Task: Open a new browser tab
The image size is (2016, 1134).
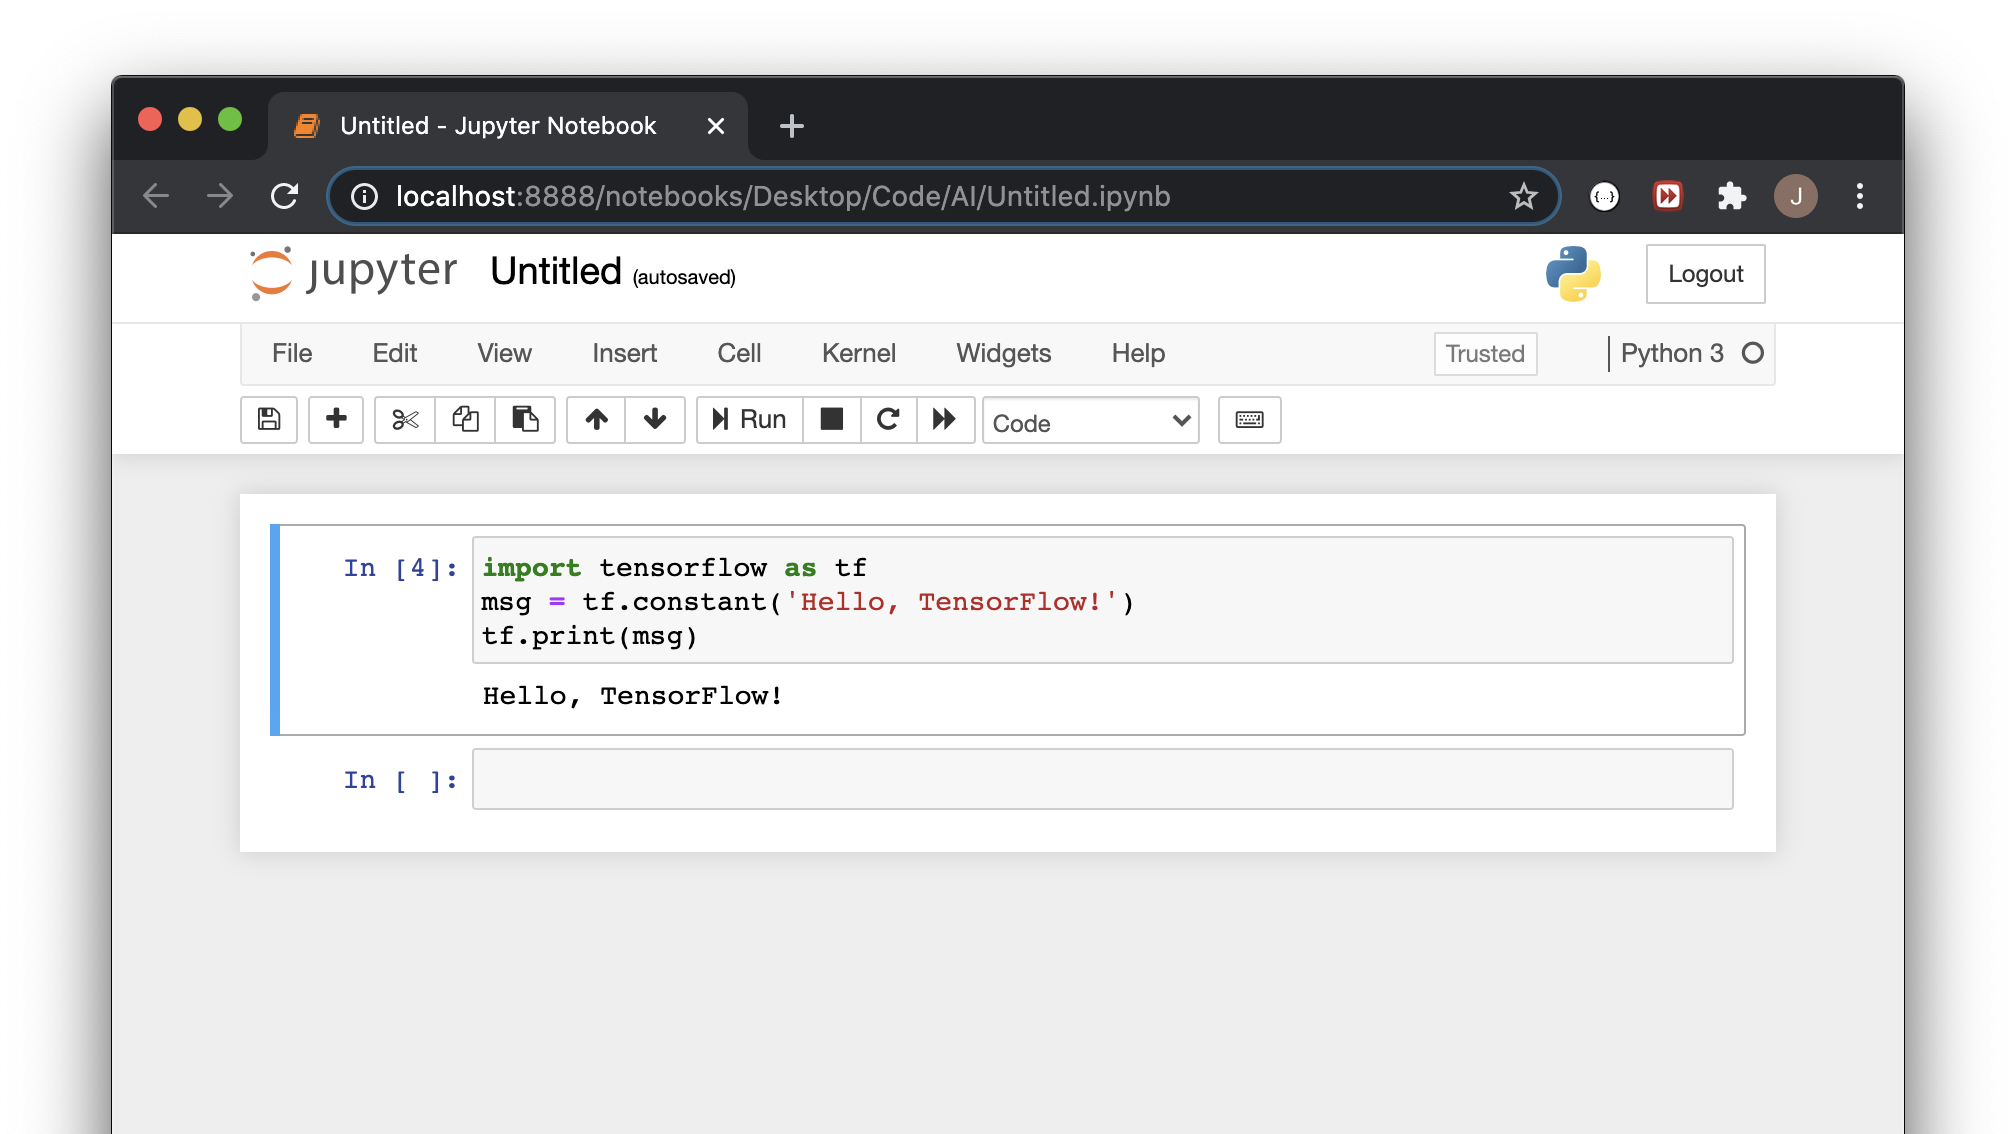Action: tap(792, 126)
